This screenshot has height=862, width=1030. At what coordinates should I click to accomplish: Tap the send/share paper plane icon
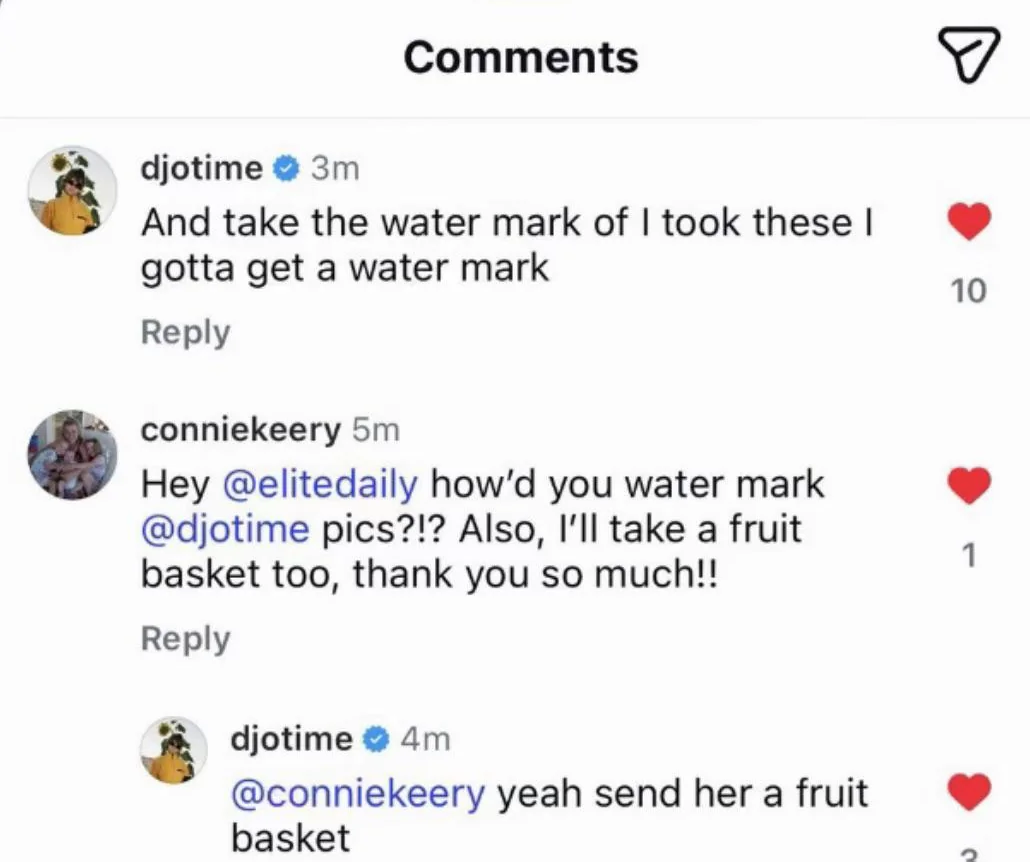point(968,54)
